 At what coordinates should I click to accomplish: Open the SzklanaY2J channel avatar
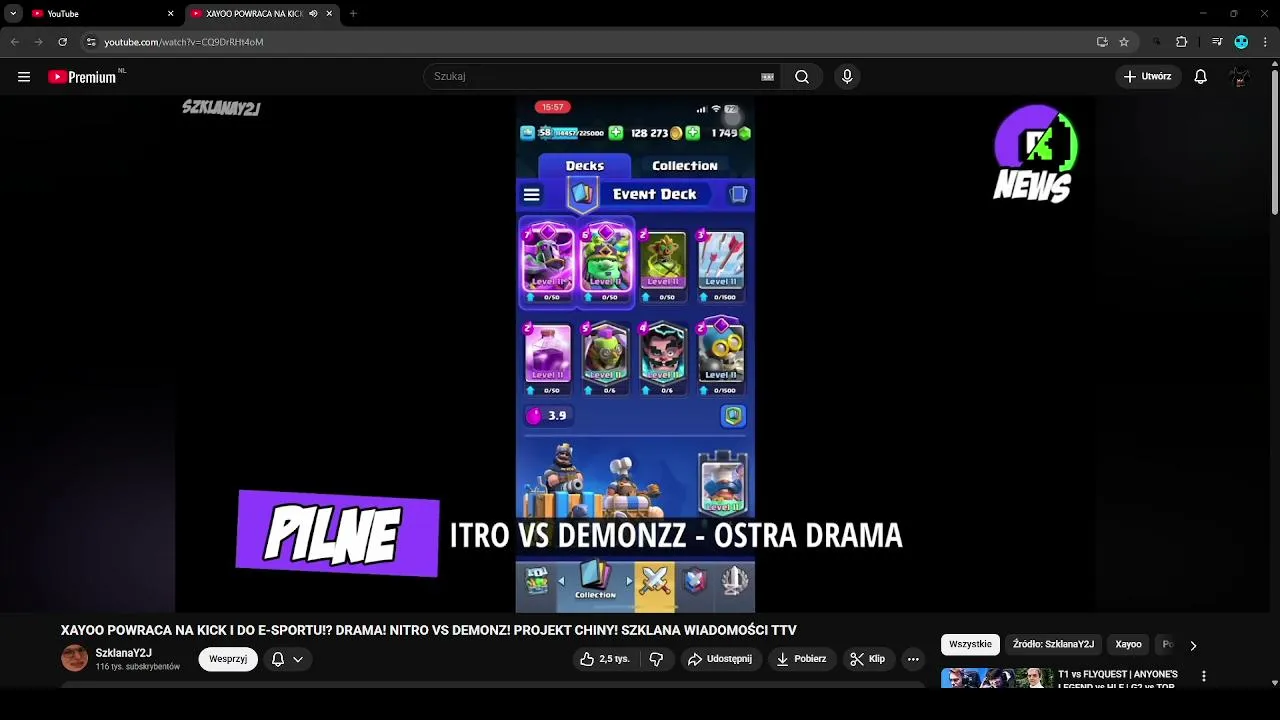[x=74, y=658]
